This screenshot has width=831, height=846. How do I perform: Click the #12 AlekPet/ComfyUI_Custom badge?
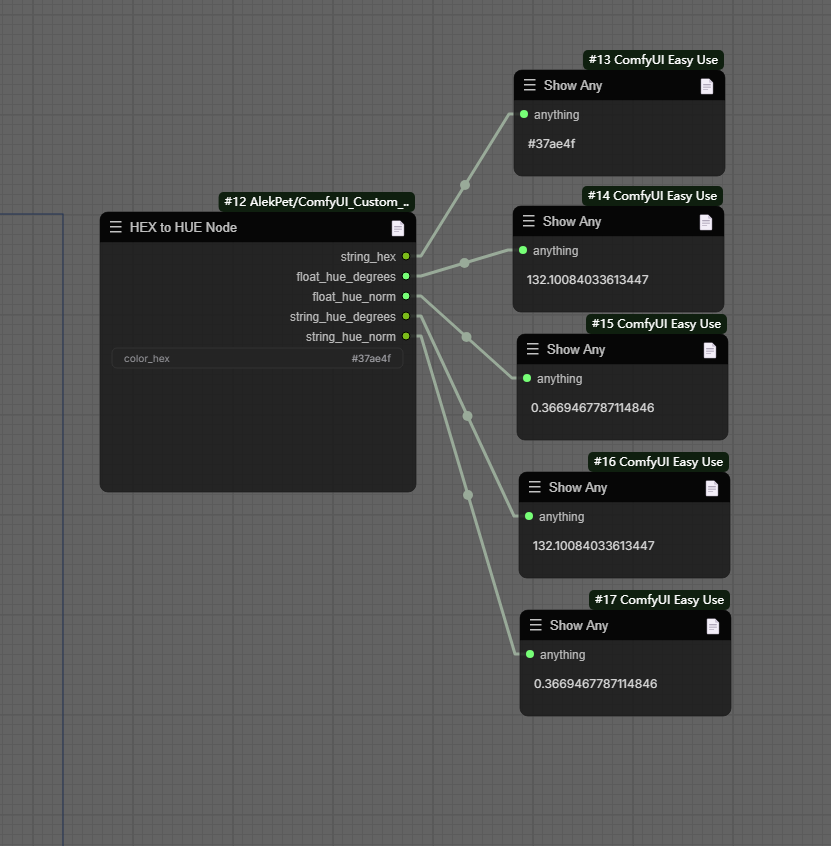(316, 201)
